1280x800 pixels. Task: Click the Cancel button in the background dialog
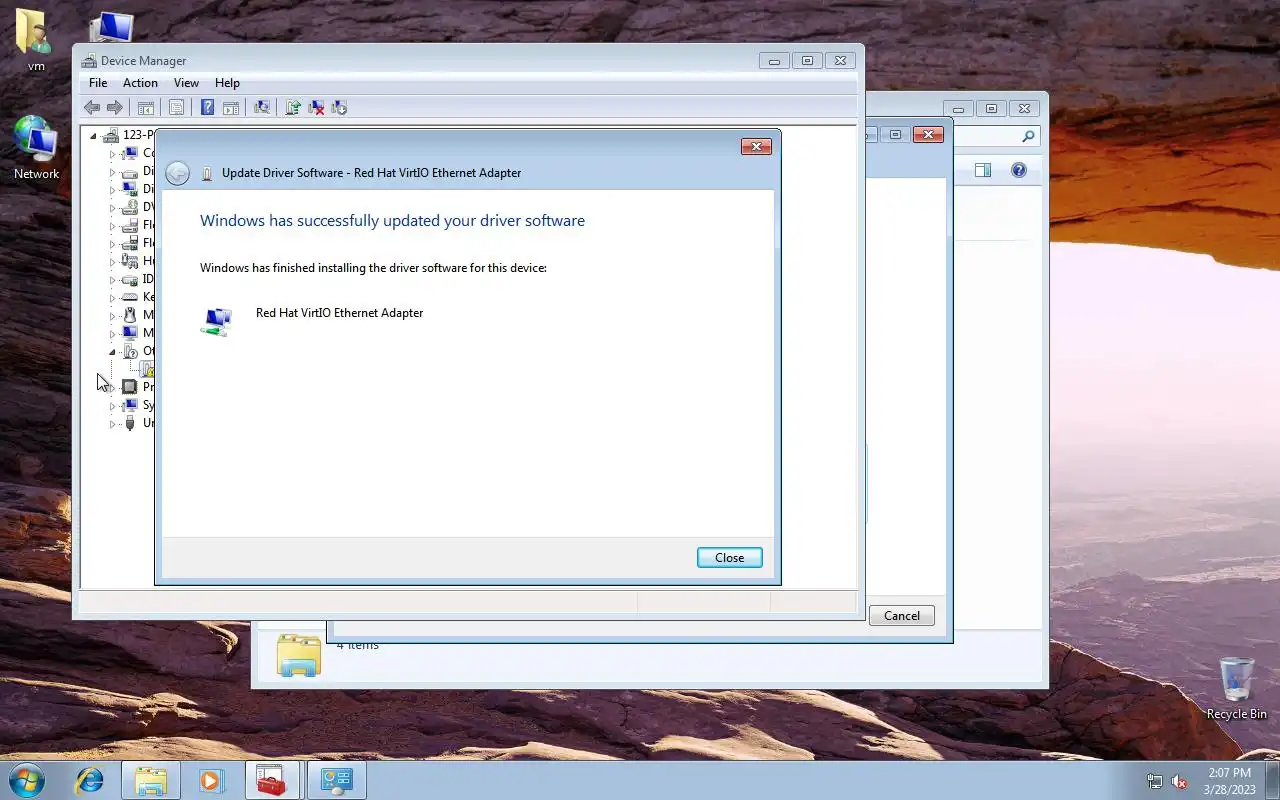click(902, 616)
